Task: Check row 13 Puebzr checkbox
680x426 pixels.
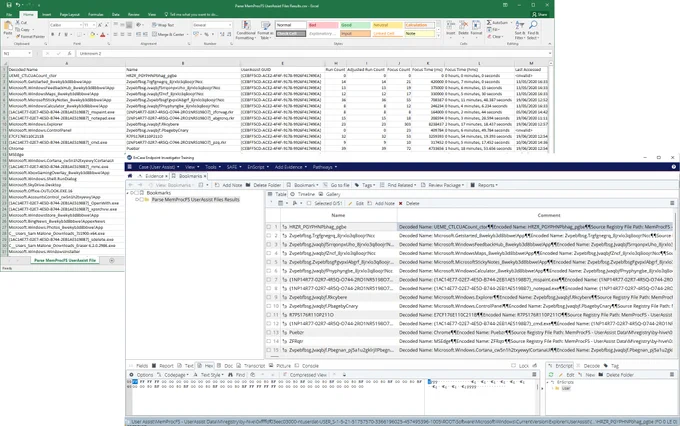Action: [x=269, y=332]
